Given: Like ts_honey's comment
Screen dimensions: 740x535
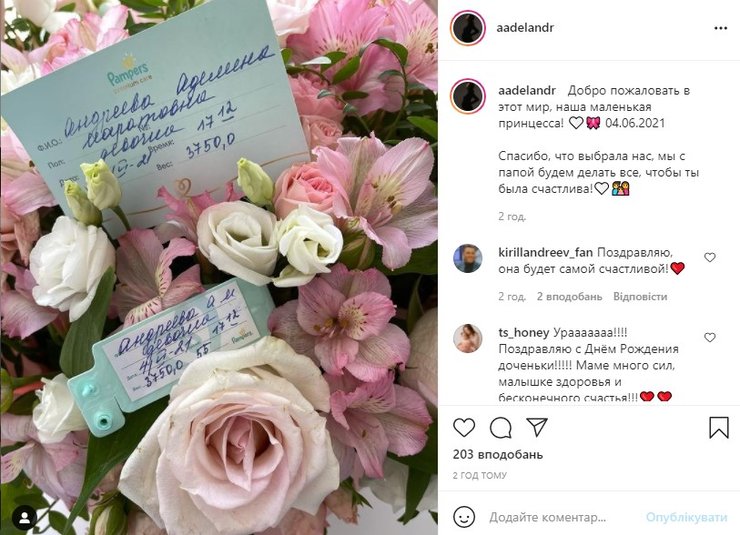Looking at the screenshot, I should click(710, 338).
